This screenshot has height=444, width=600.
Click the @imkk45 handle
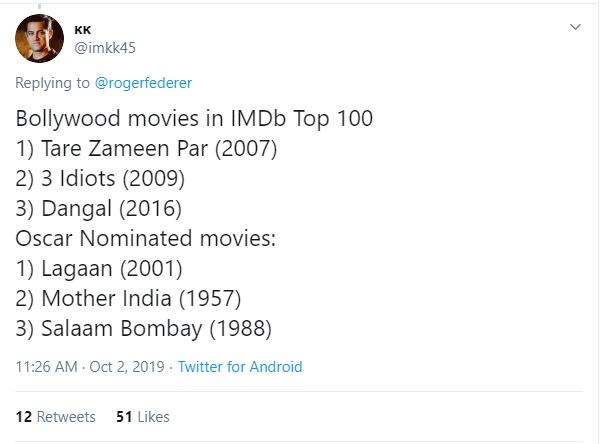click(107, 48)
